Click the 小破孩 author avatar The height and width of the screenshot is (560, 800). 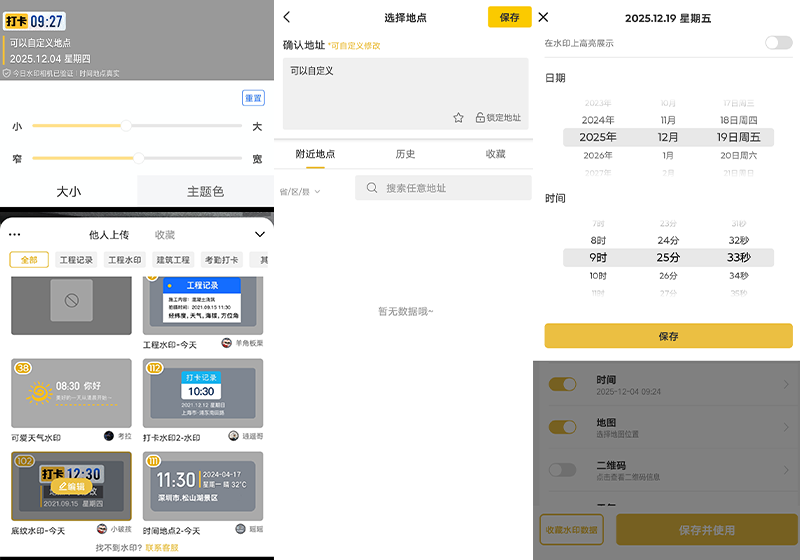click(x=102, y=529)
